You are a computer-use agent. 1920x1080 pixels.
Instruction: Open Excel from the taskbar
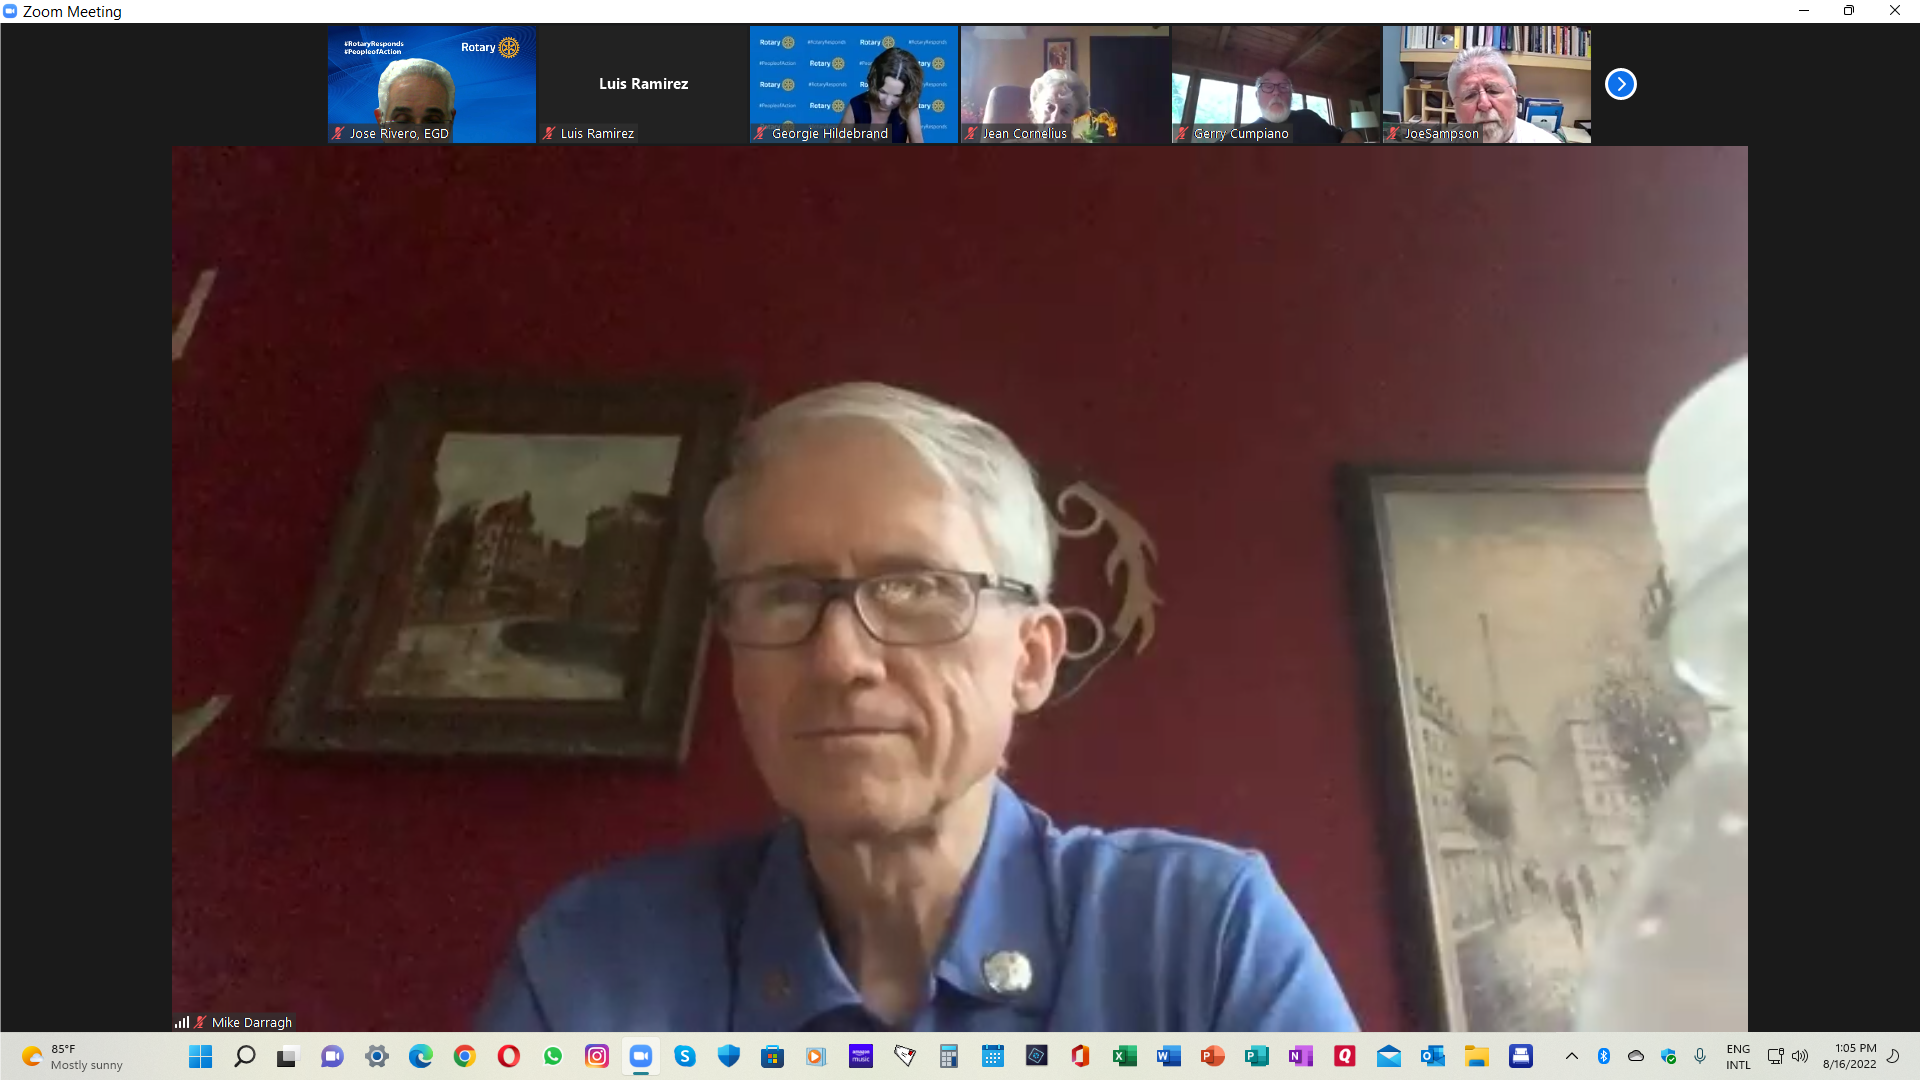1125,1056
